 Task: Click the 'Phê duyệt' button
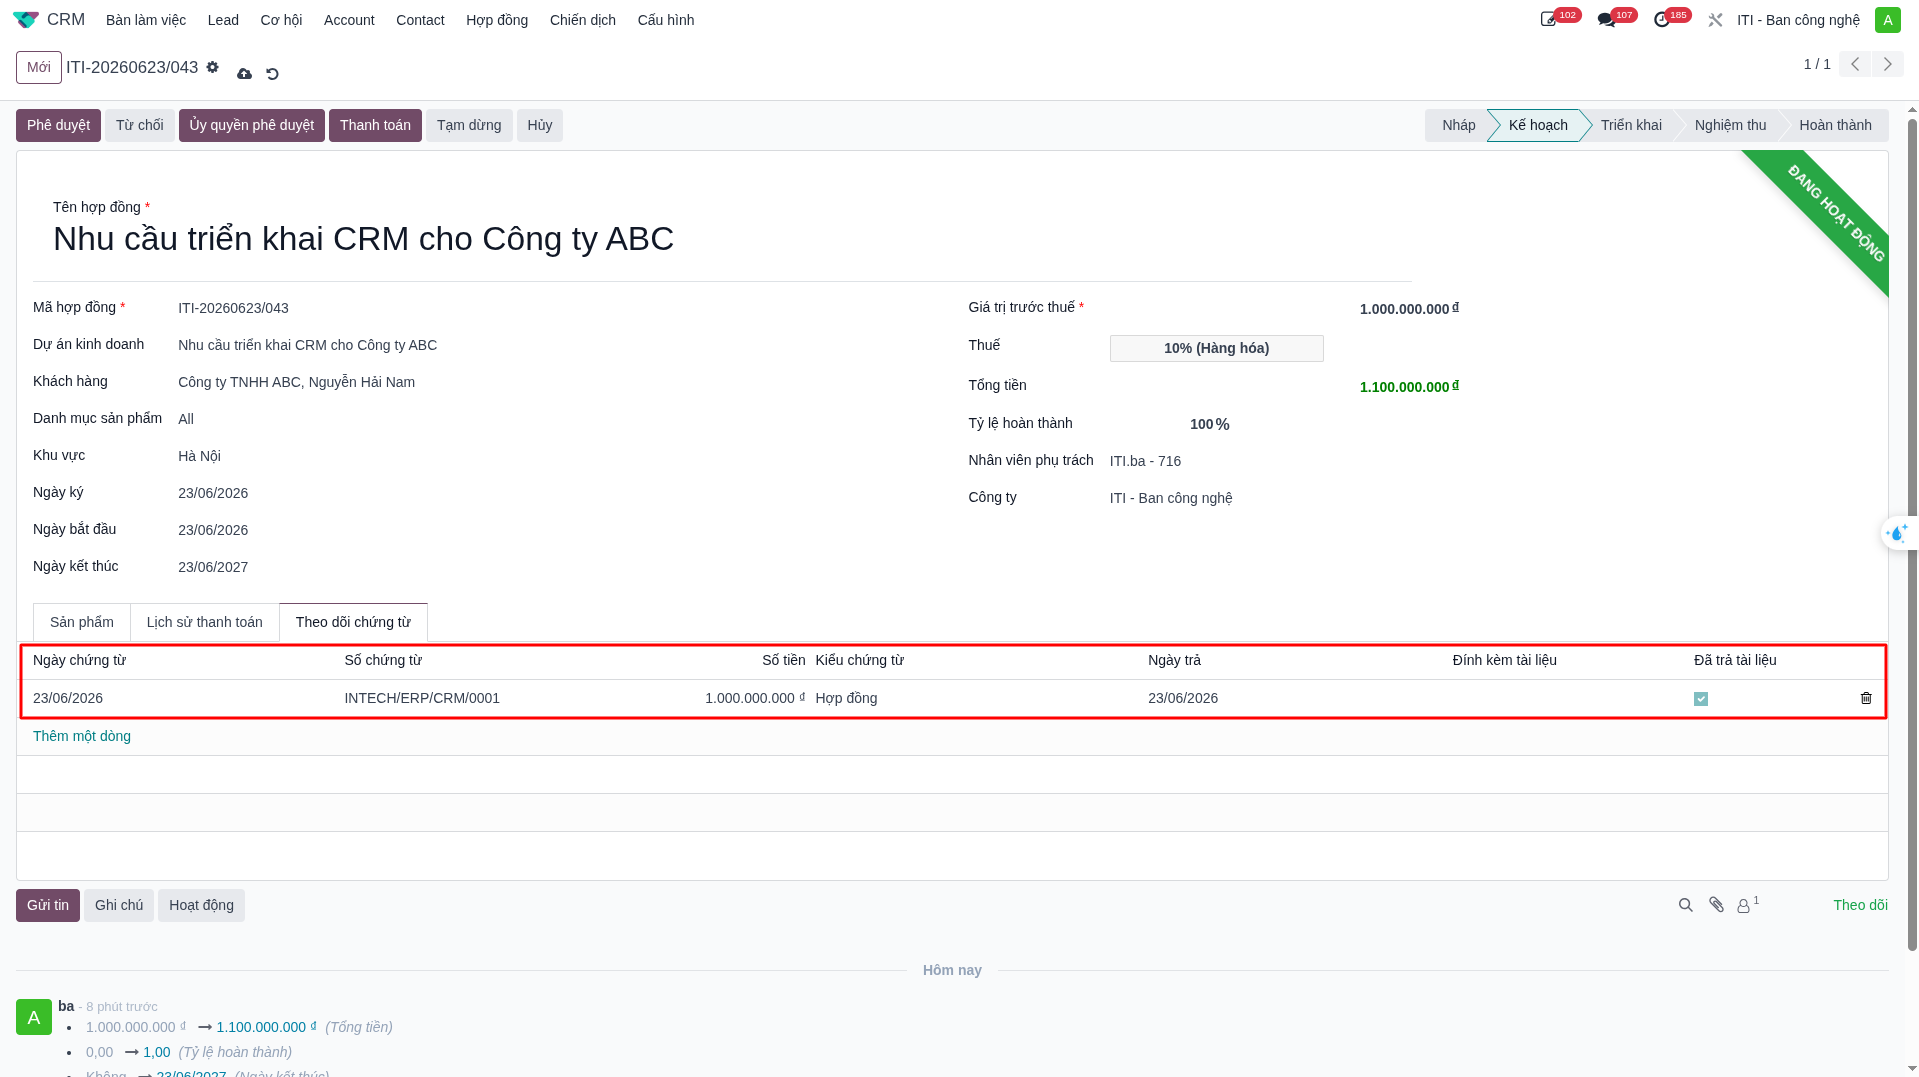click(x=58, y=125)
